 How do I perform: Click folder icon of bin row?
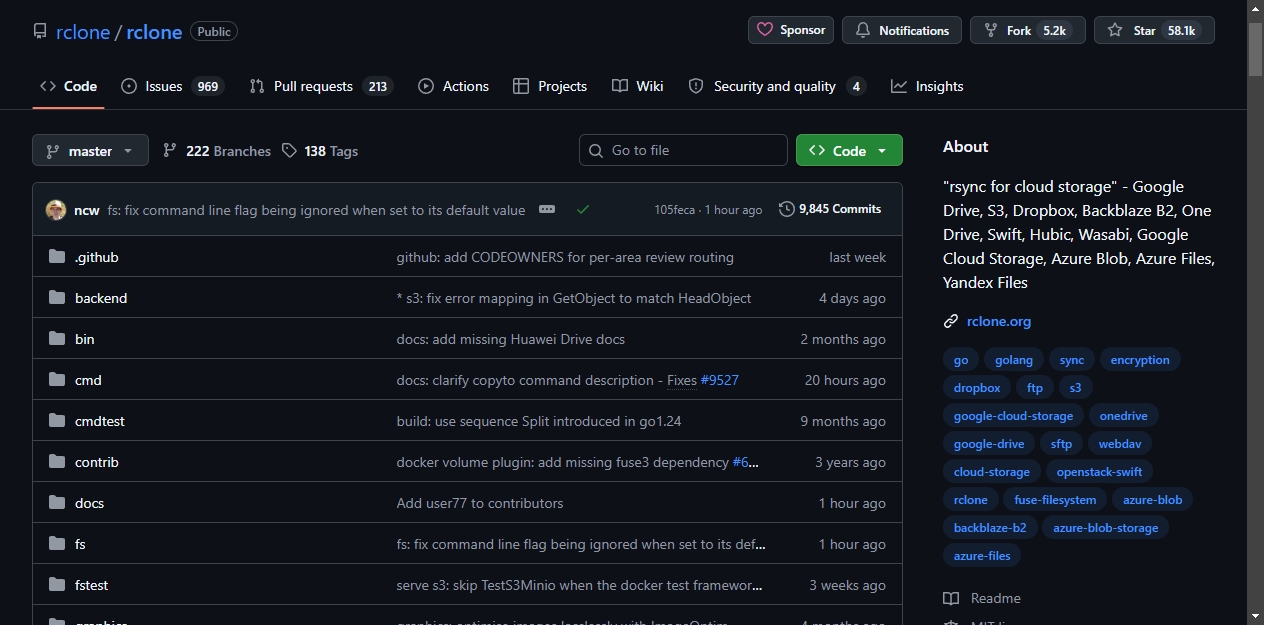tap(57, 339)
